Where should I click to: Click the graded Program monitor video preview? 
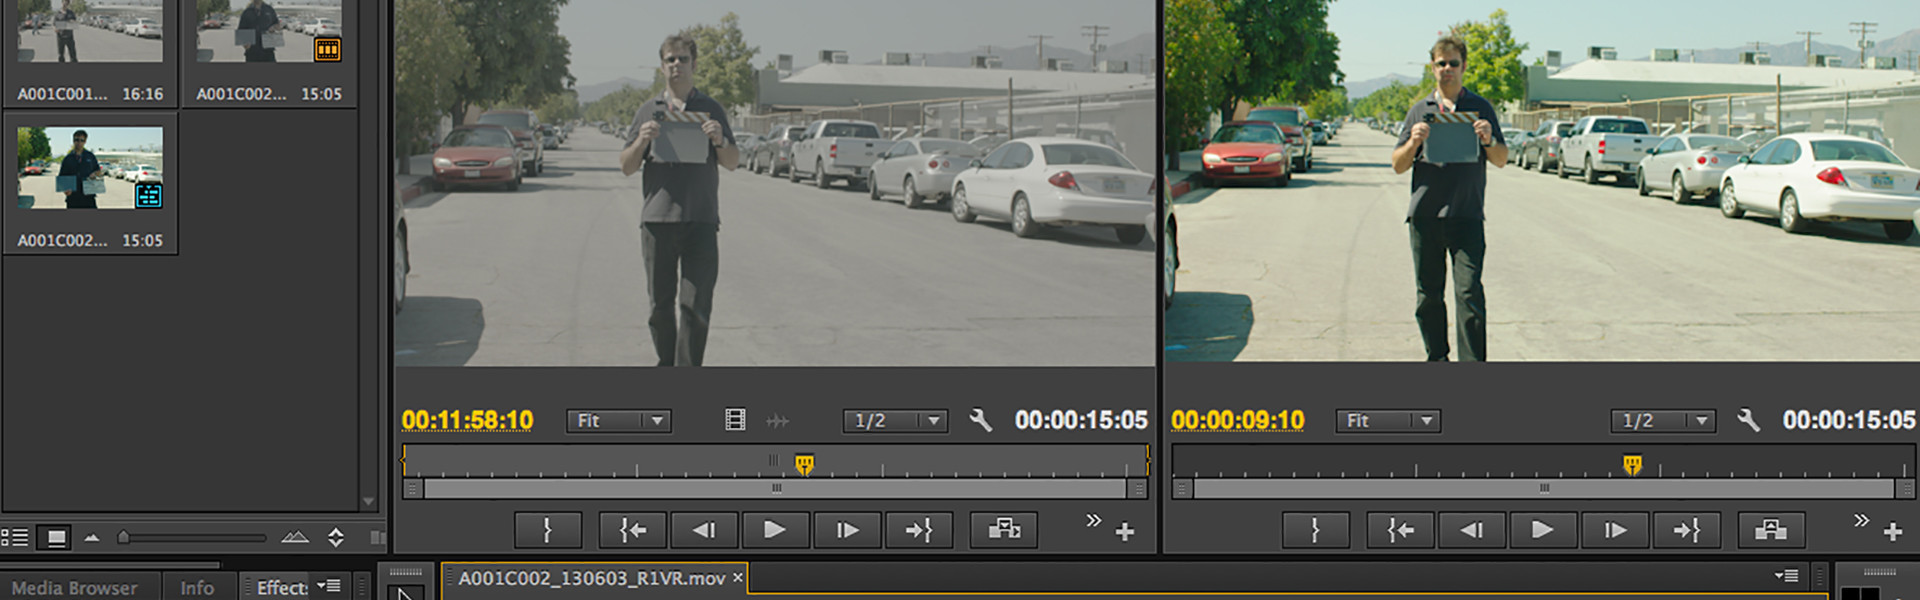click(x=1542, y=180)
